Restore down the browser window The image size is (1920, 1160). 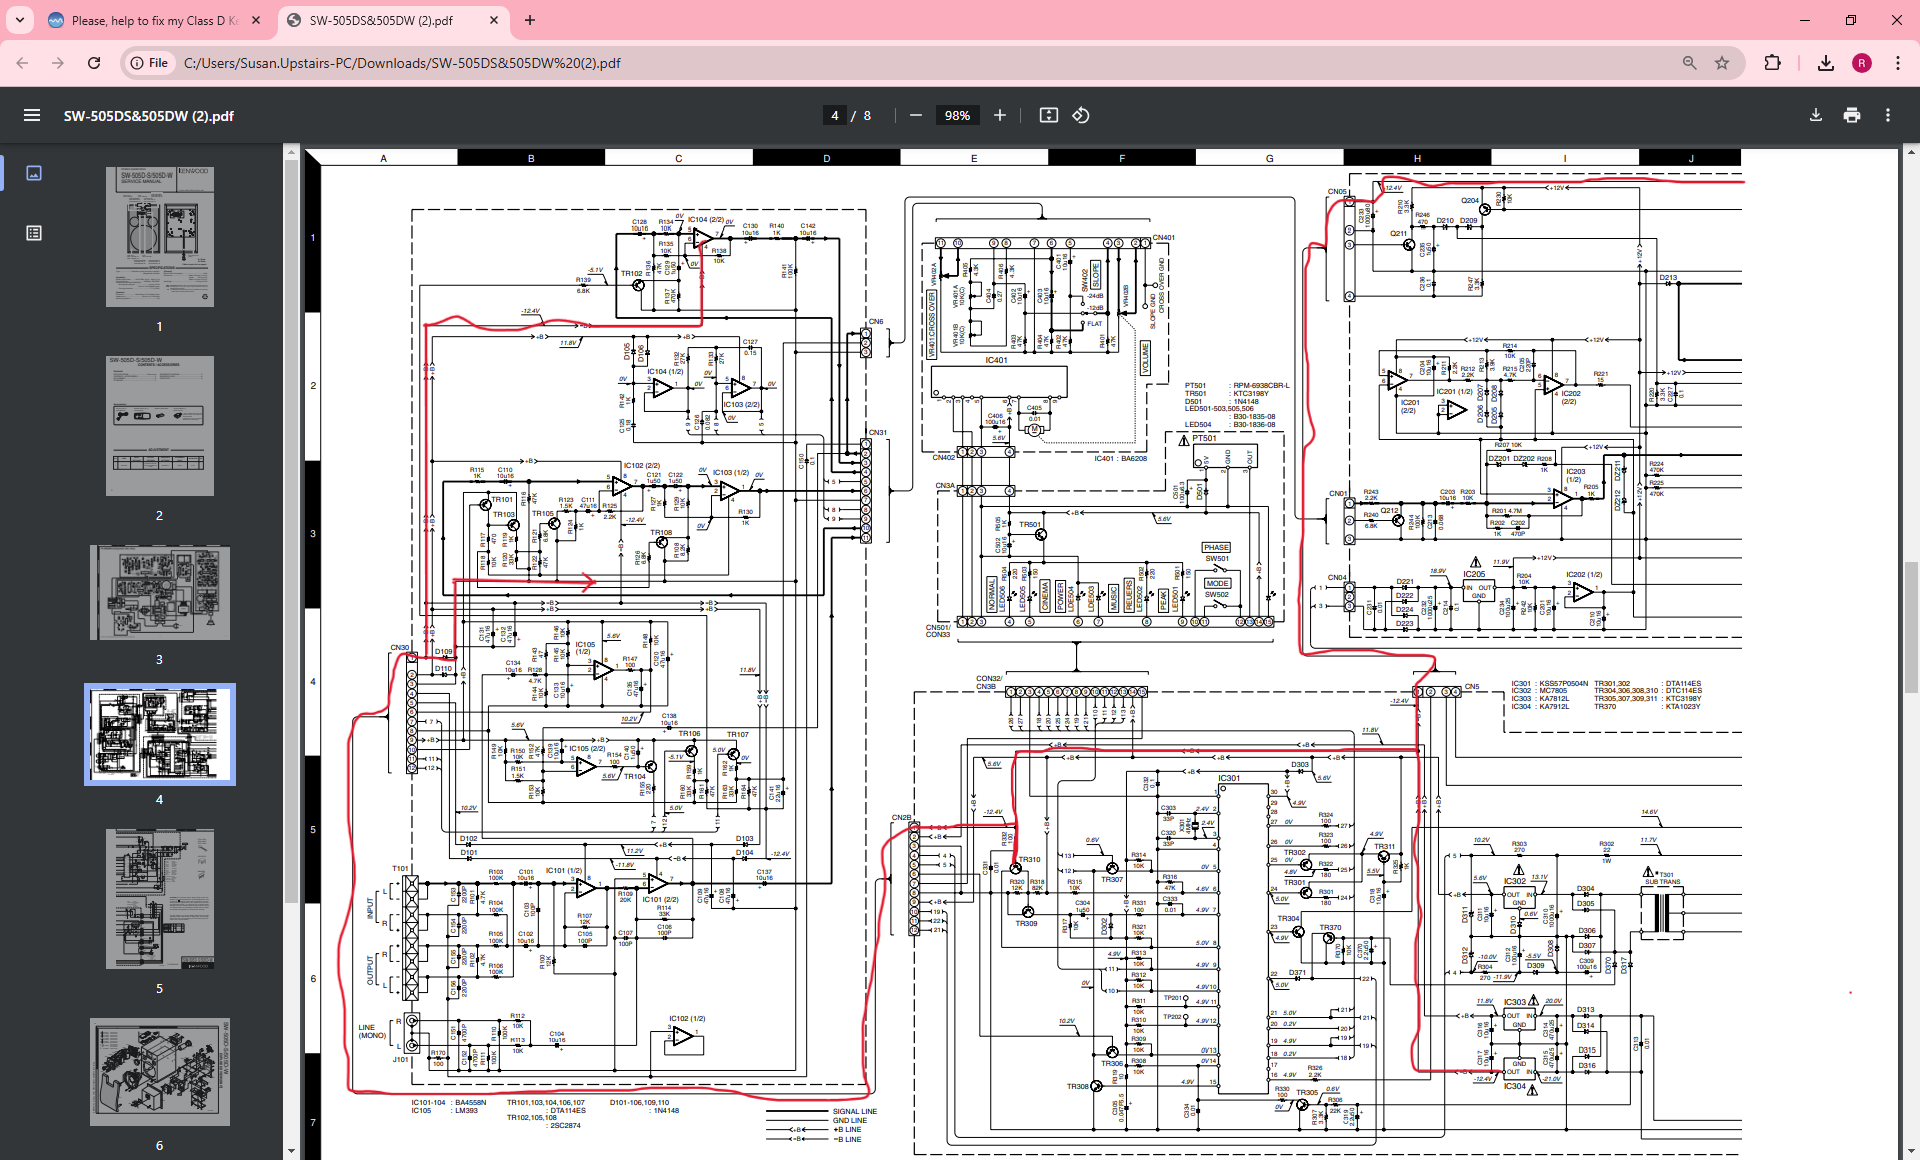[1851, 20]
